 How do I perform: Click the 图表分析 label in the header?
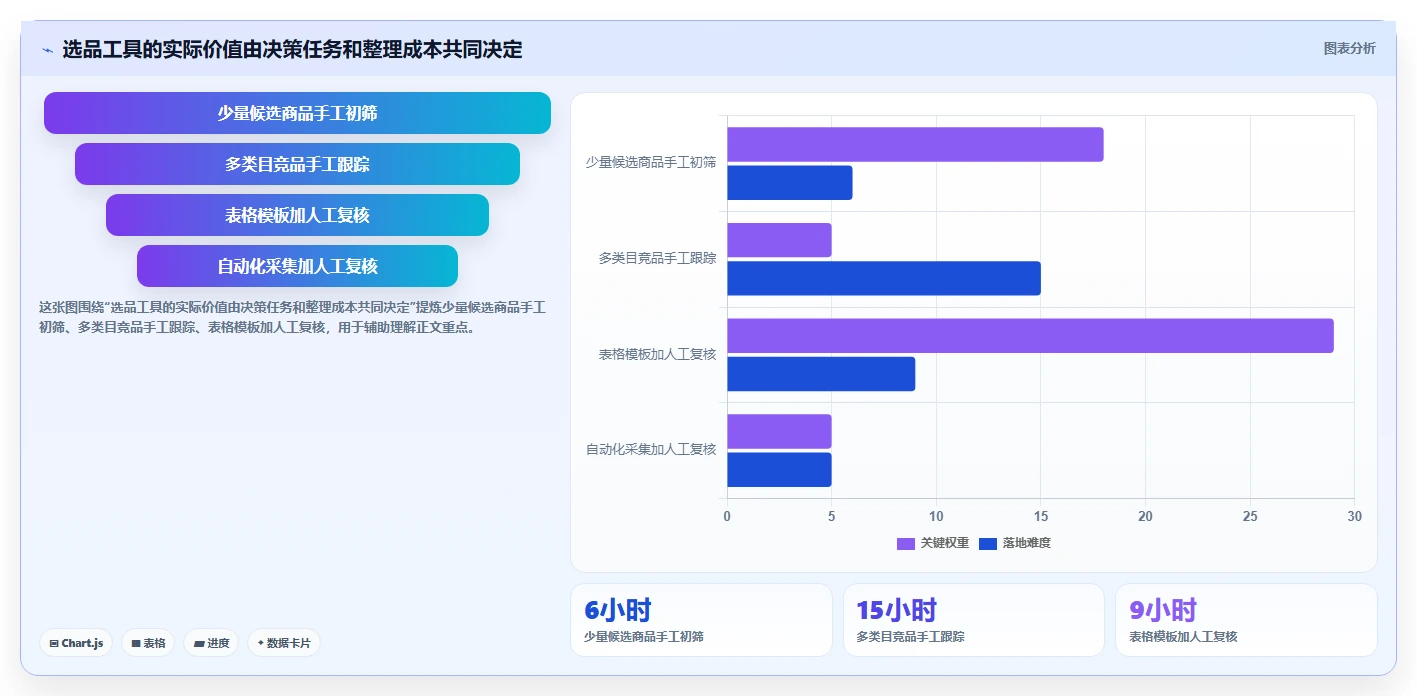(x=1349, y=48)
